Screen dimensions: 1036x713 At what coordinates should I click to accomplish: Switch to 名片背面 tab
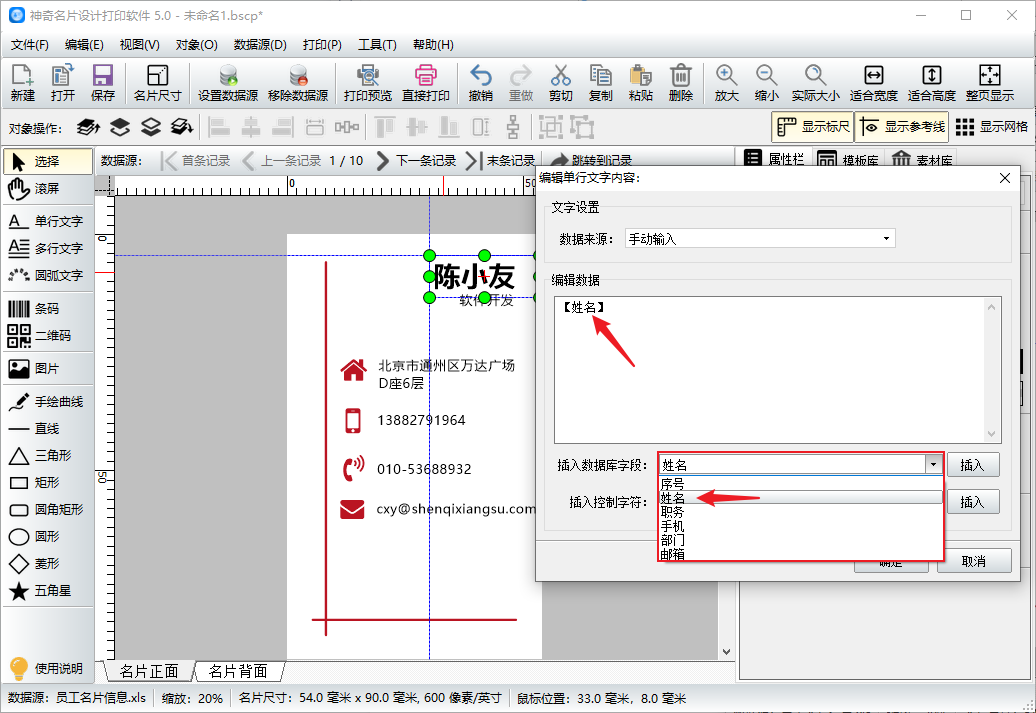(x=238, y=671)
